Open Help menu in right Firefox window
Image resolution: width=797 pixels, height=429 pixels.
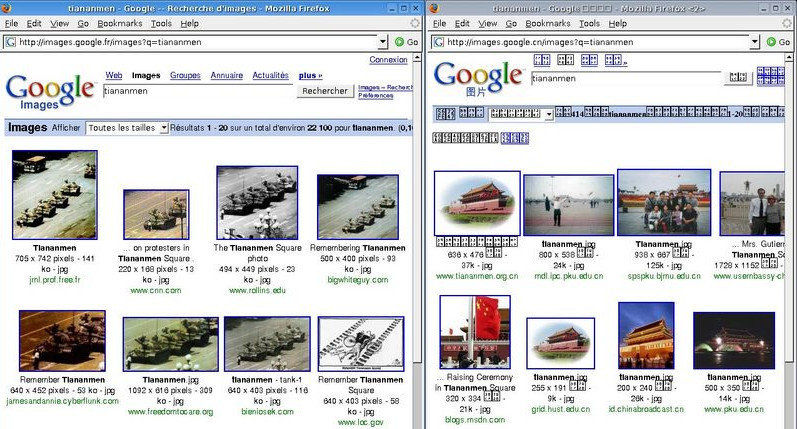pyautogui.click(x=618, y=23)
